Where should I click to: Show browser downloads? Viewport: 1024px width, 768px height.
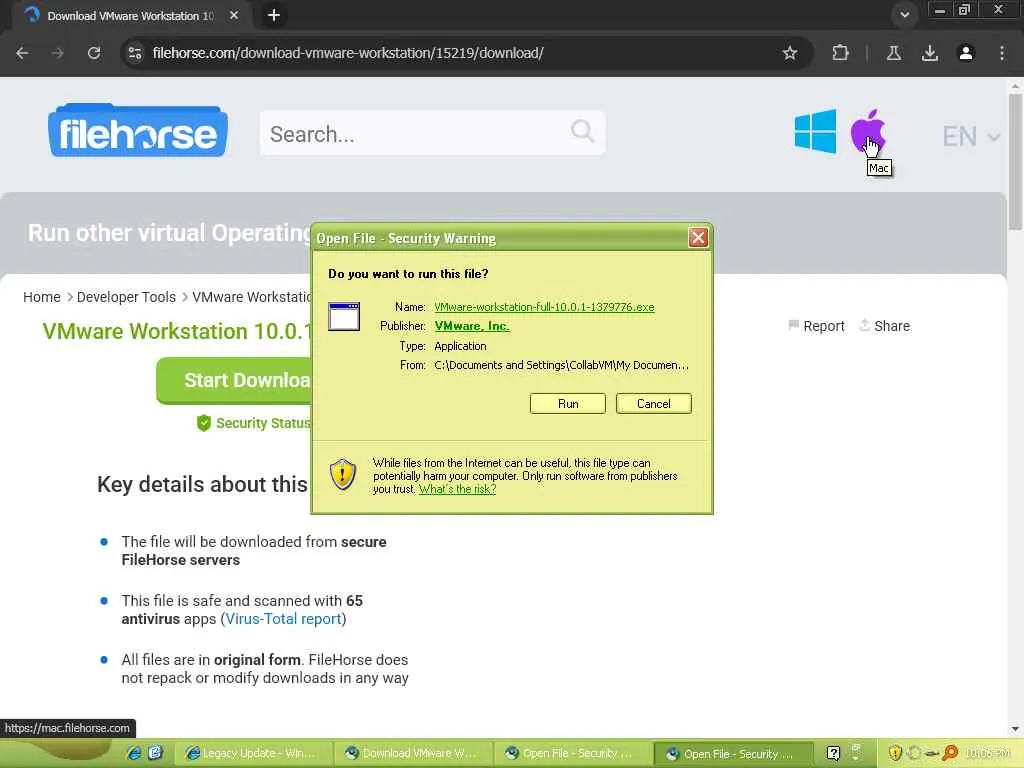pyautogui.click(x=930, y=53)
